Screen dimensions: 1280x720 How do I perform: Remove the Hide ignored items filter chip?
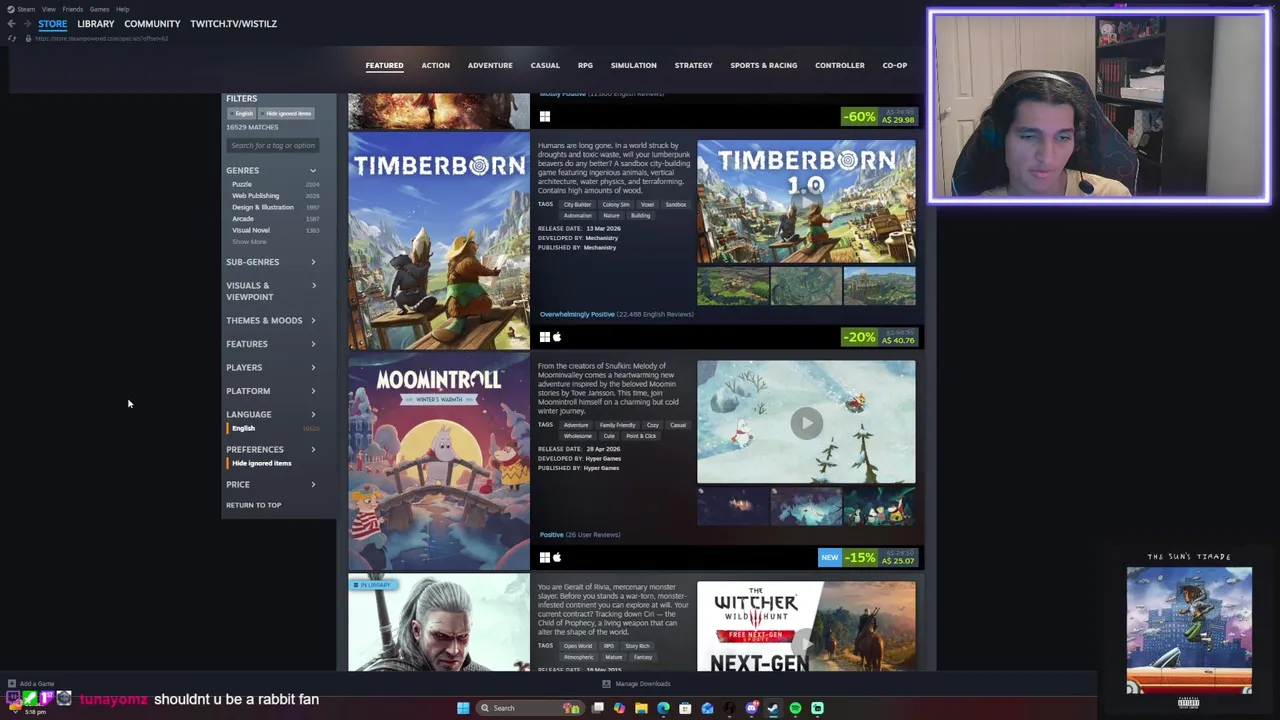point(287,113)
